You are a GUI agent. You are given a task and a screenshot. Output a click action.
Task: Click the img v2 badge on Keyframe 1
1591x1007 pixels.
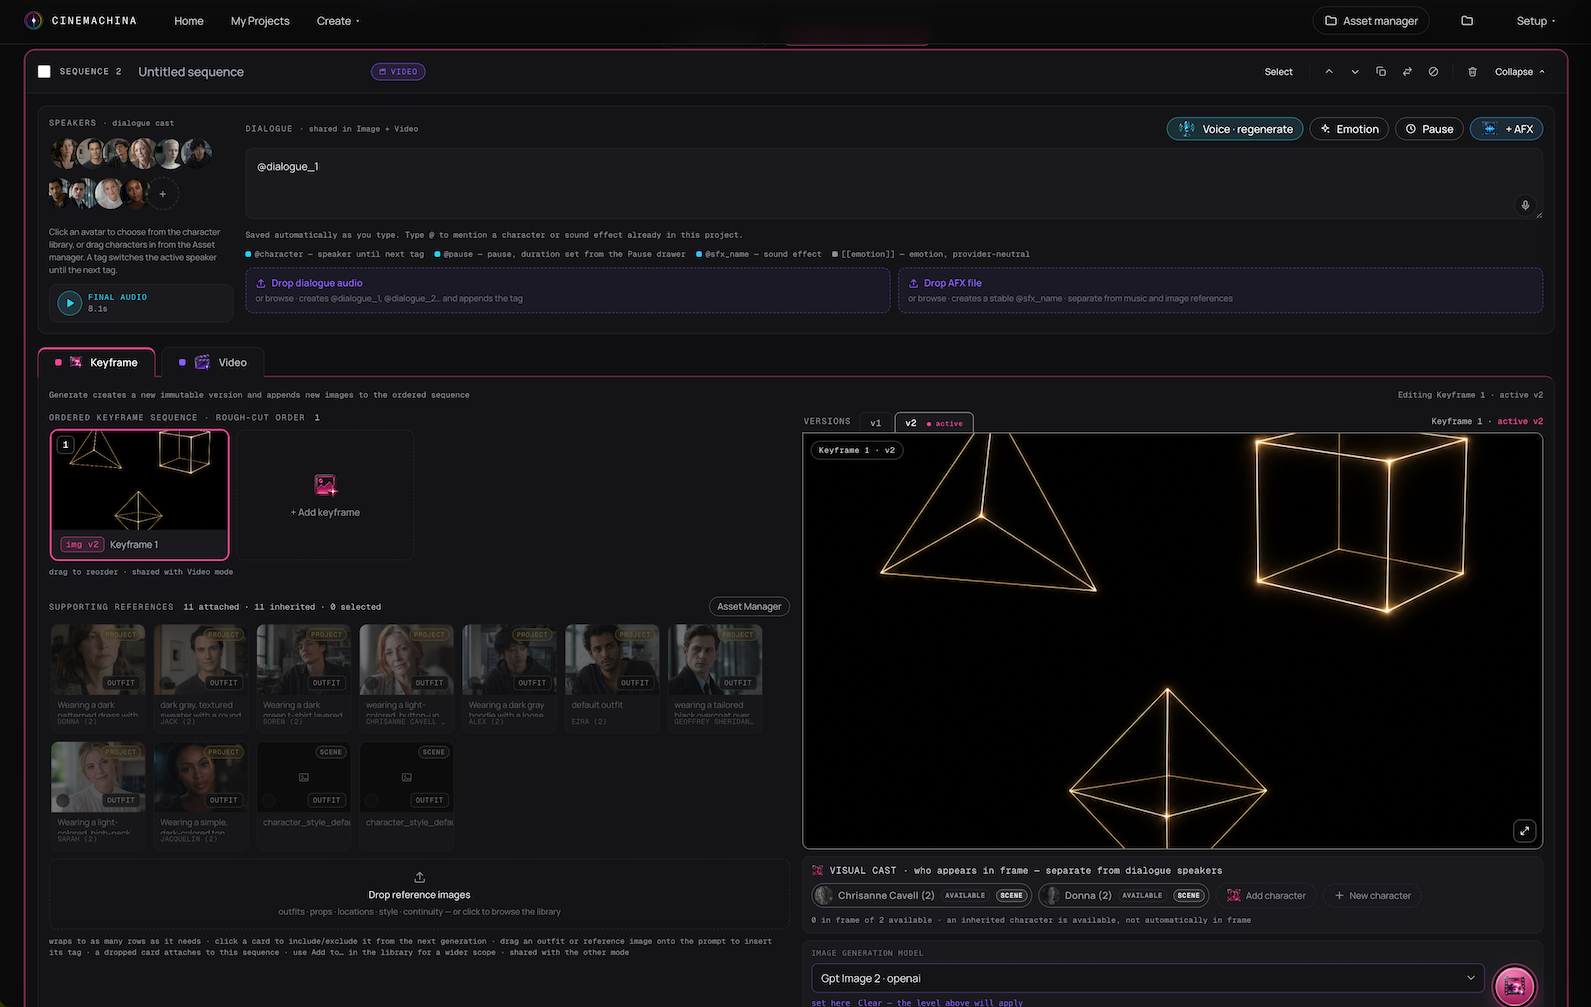pyautogui.click(x=82, y=544)
